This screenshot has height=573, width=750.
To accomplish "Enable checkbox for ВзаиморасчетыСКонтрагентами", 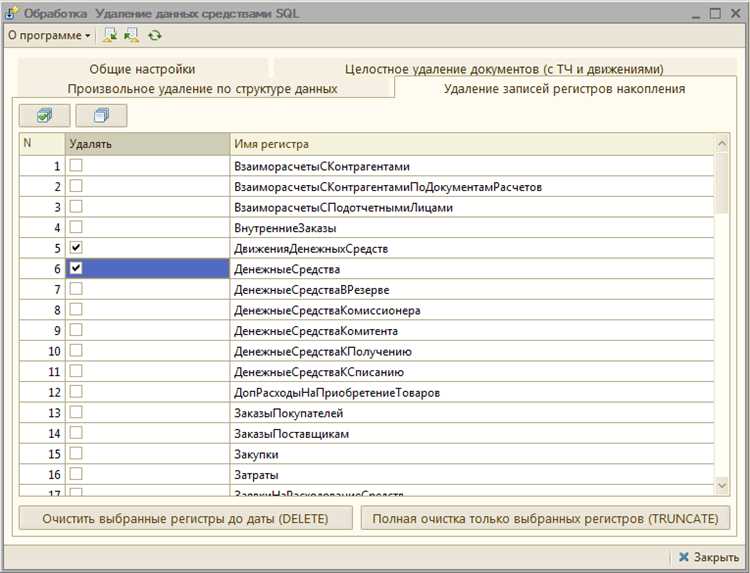I will (76, 165).
